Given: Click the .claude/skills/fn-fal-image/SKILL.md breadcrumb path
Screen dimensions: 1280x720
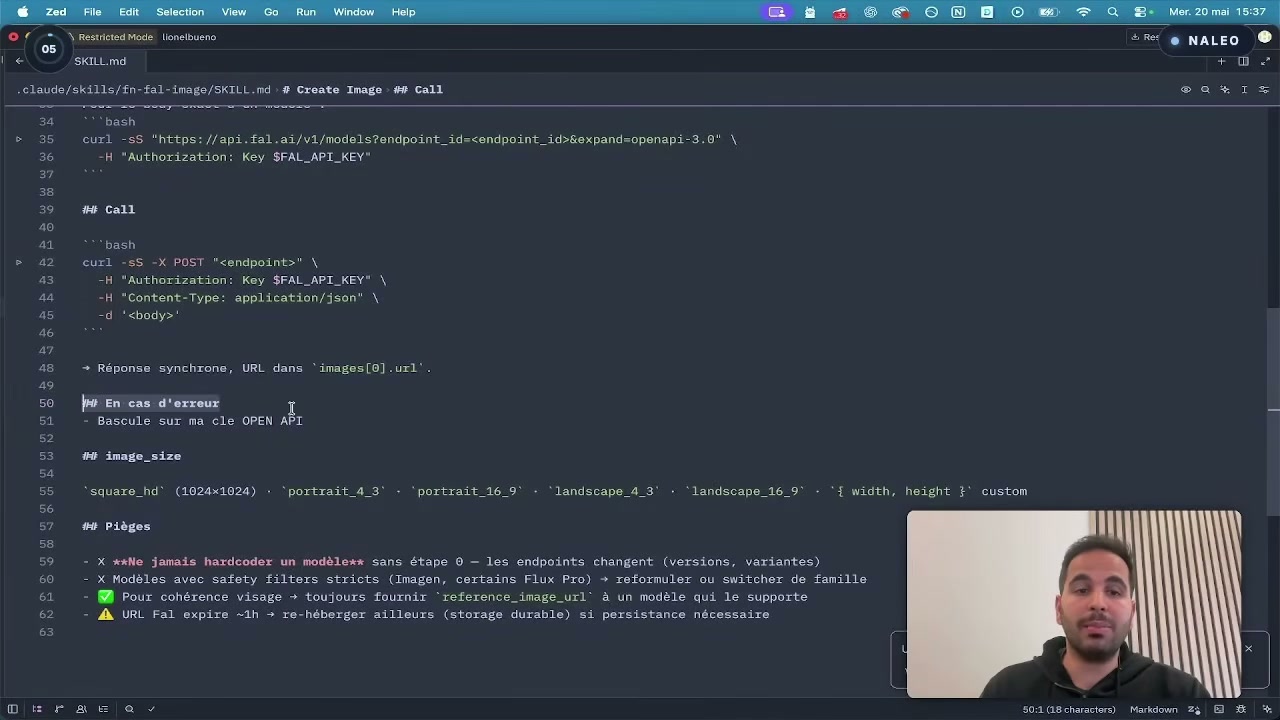Looking at the screenshot, I should click(x=144, y=89).
